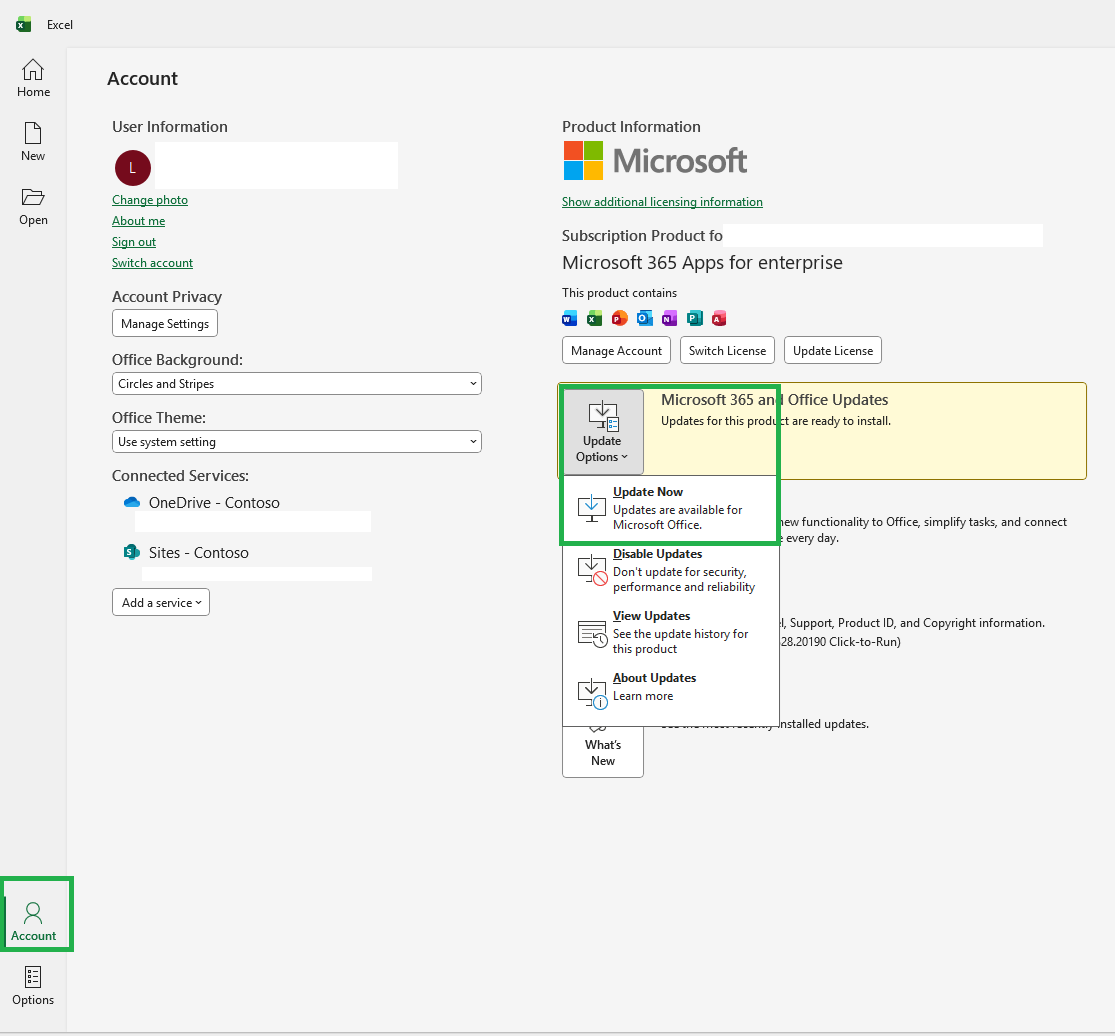Open the About me link

[139, 221]
